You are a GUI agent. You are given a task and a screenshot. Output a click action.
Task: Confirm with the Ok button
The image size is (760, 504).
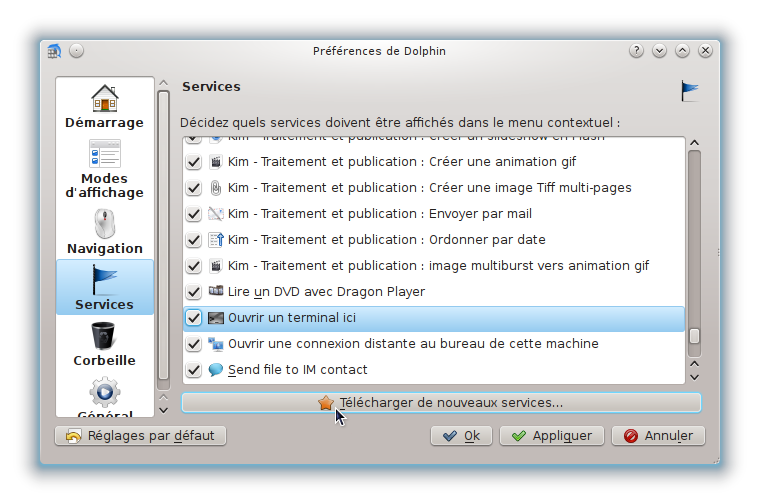[x=461, y=436]
